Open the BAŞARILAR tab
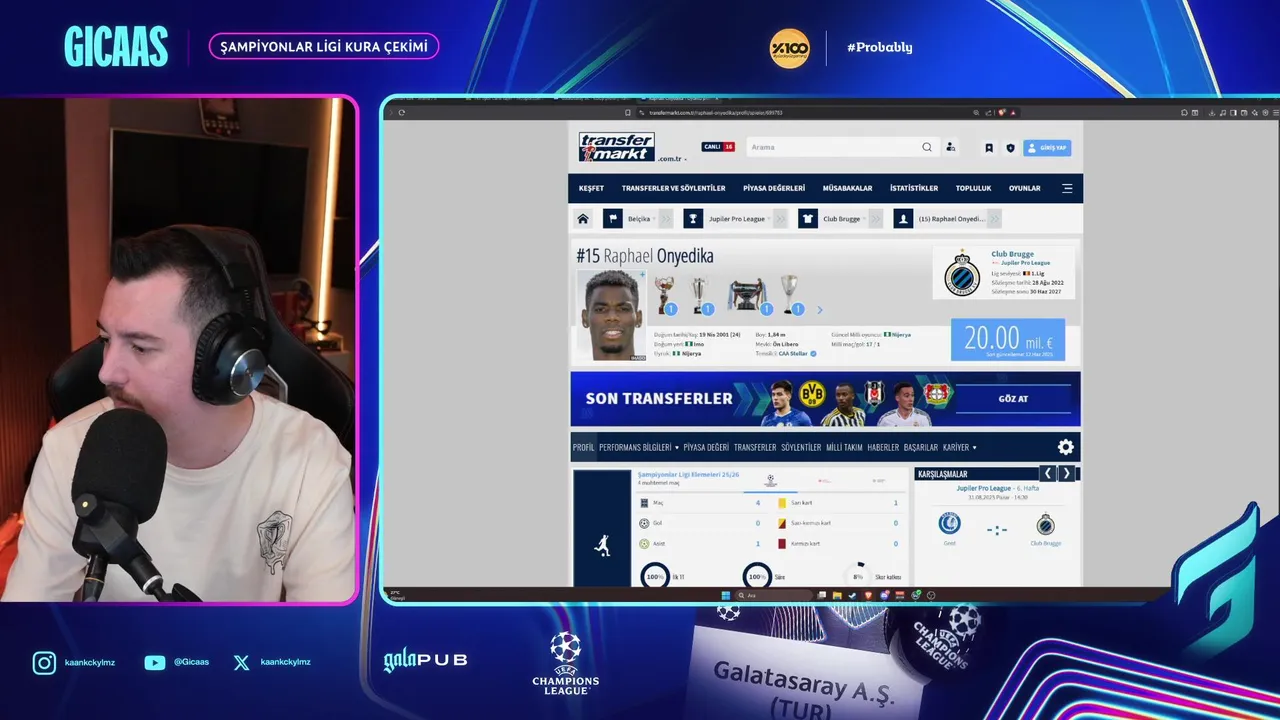 921,447
